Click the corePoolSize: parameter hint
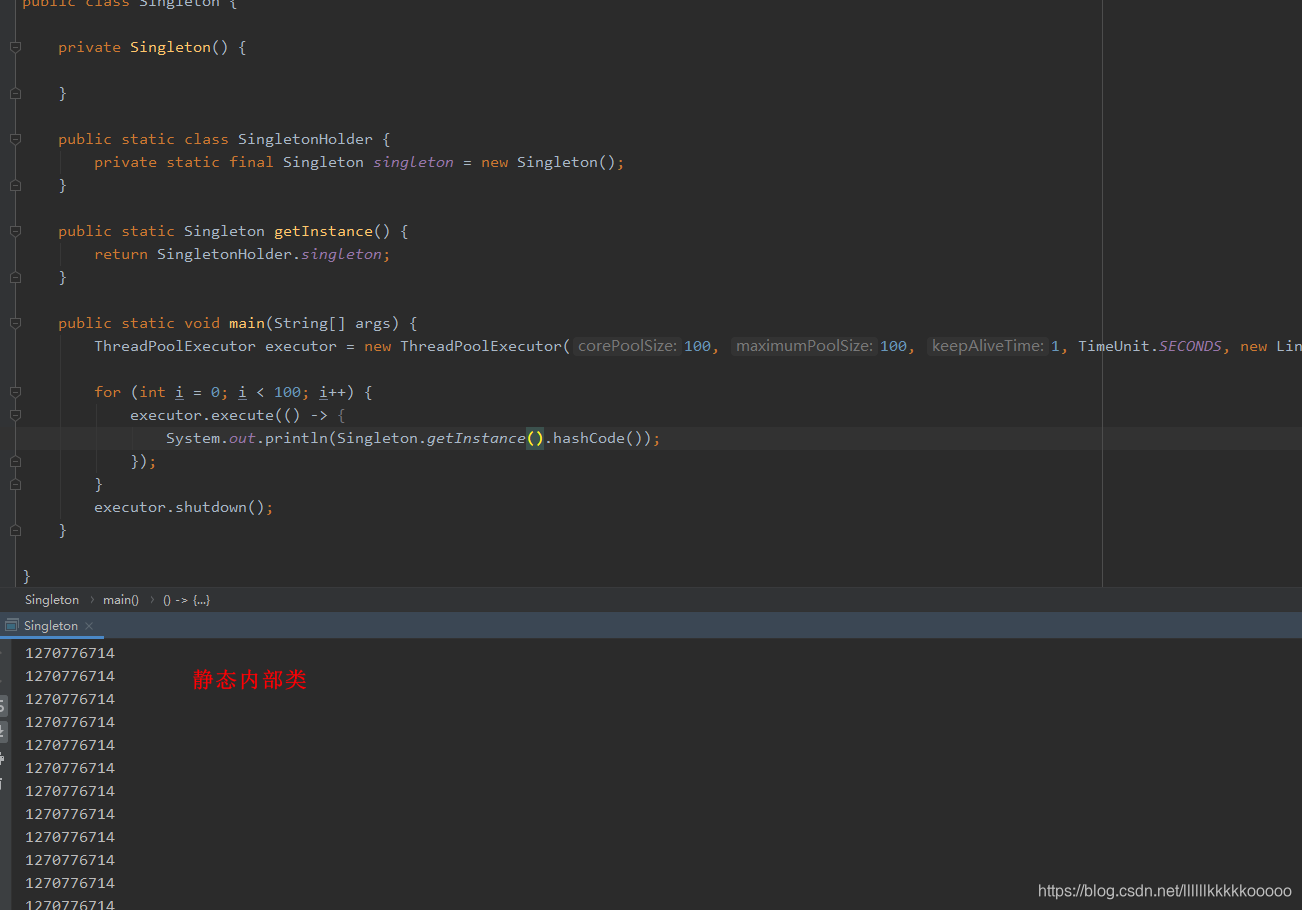This screenshot has width=1302, height=910. [x=628, y=346]
